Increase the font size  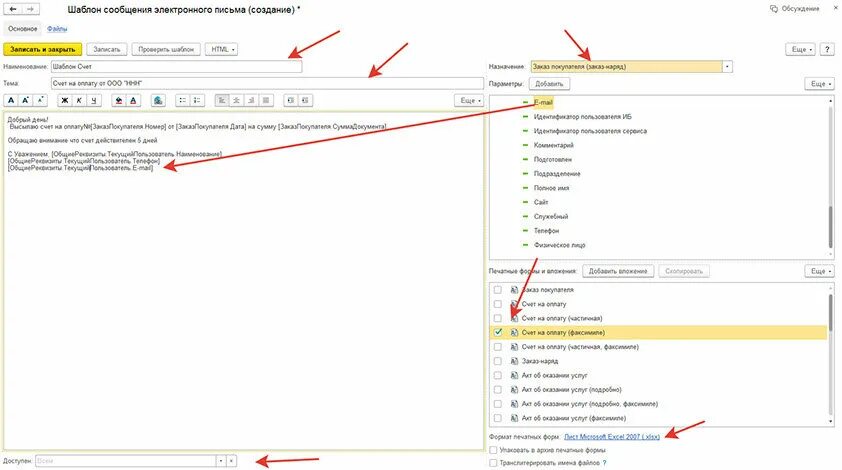pyautogui.click(x=25, y=100)
